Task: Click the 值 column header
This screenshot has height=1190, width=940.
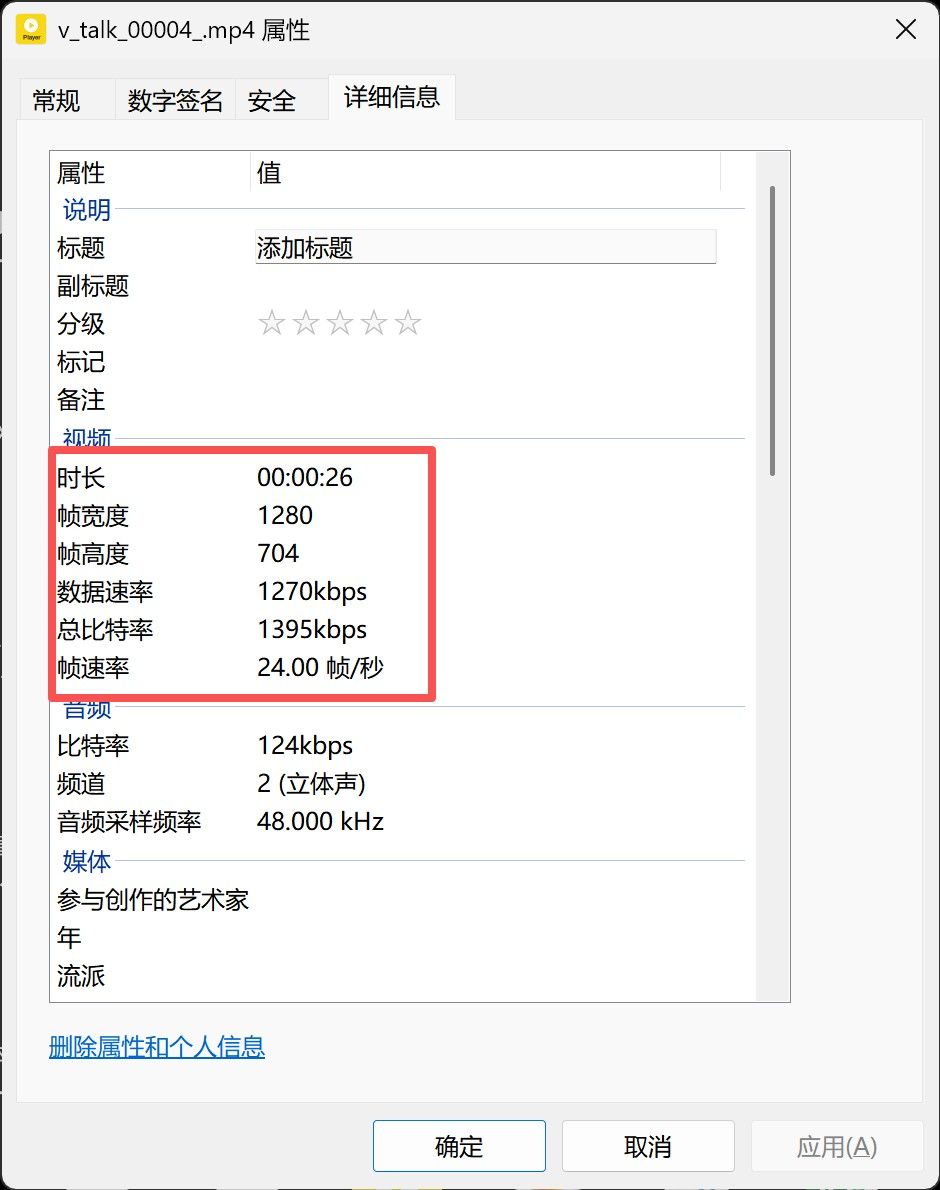Action: click(486, 172)
